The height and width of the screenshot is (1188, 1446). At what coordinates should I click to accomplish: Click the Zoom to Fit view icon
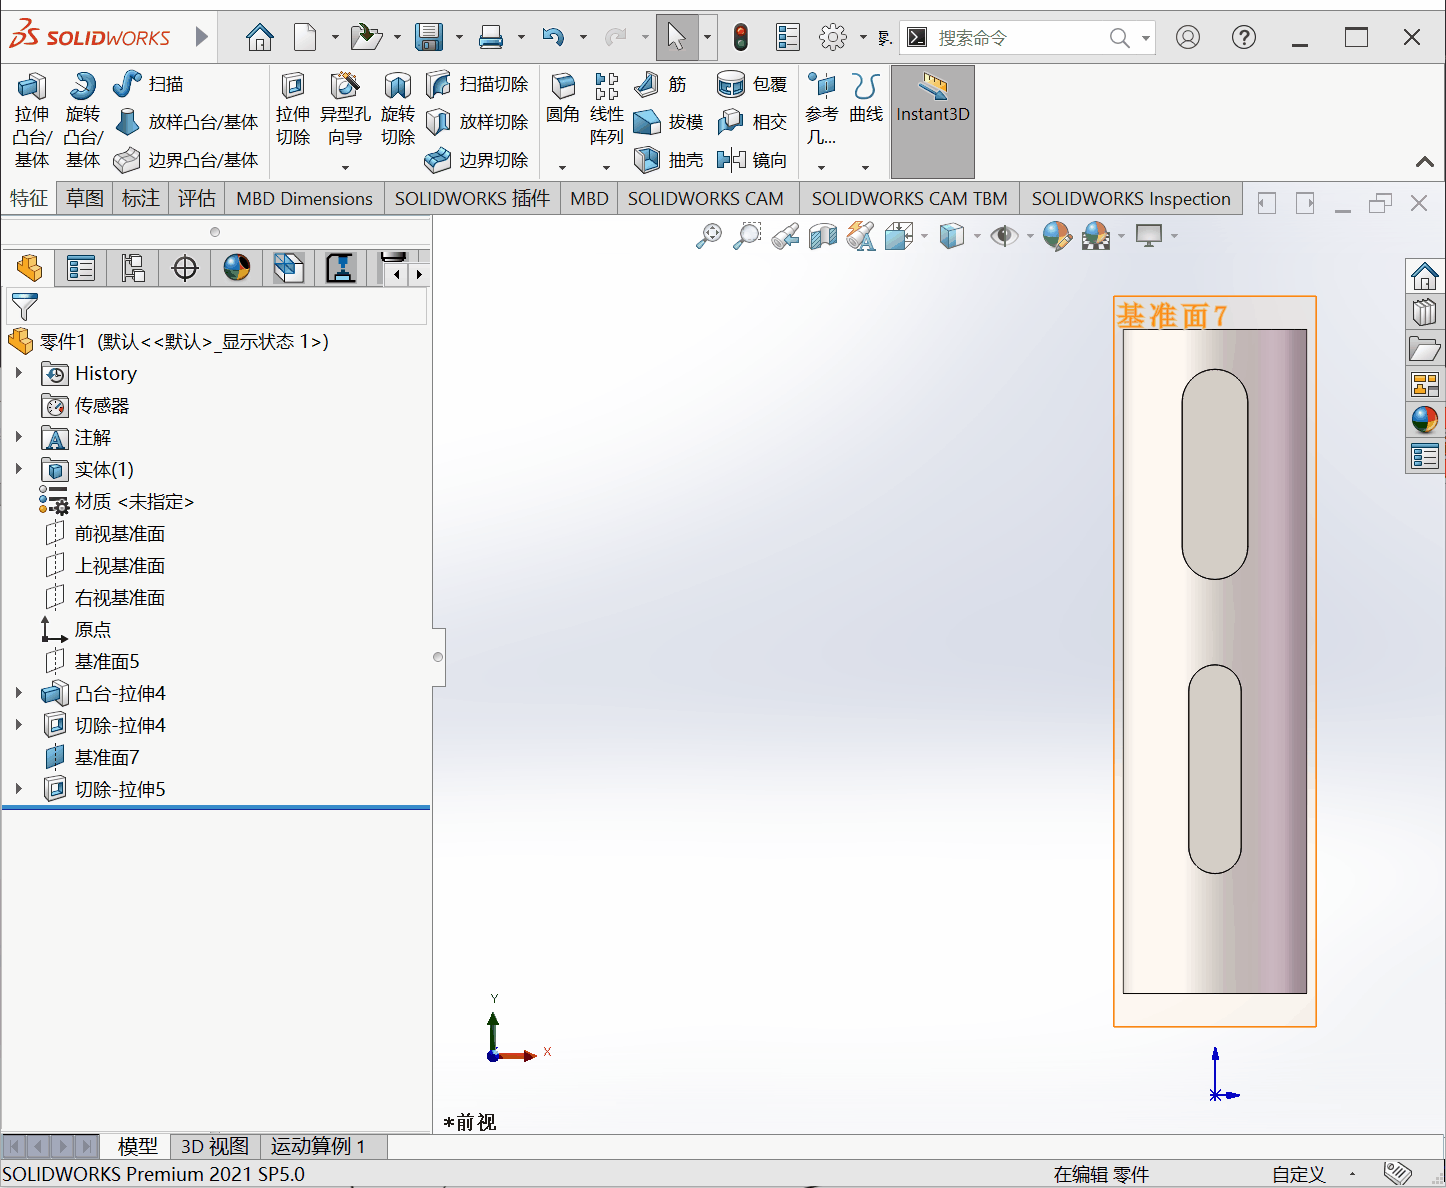[x=709, y=236]
